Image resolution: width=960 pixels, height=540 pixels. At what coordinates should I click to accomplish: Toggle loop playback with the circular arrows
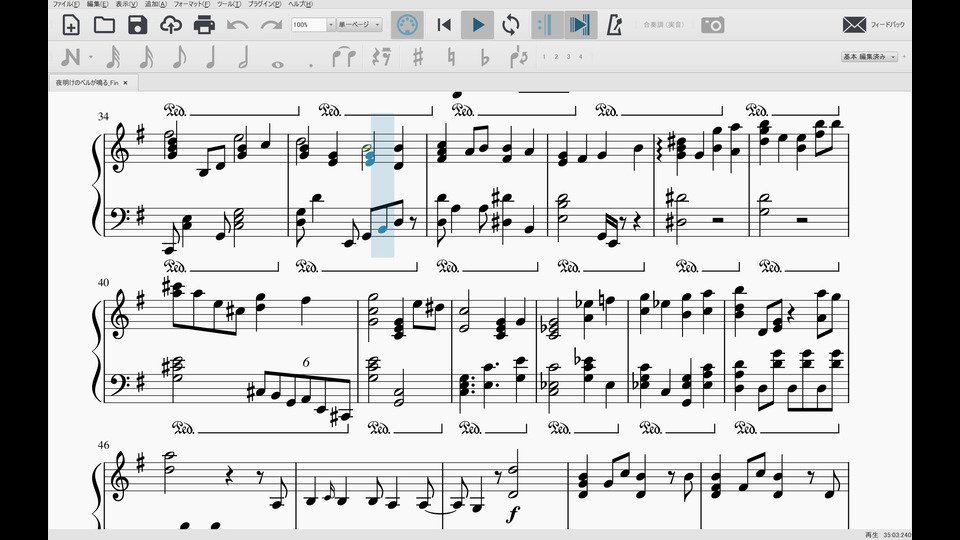(x=511, y=25)
